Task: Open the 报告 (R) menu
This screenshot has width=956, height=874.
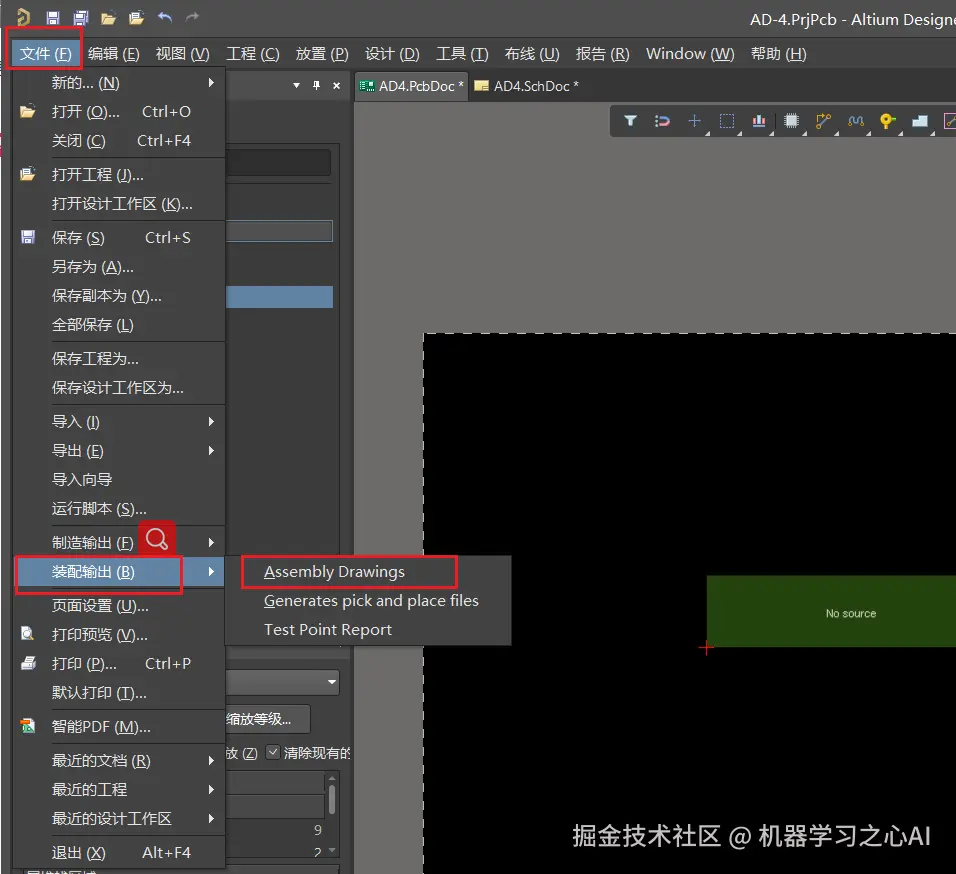Action: pos(602,54)
